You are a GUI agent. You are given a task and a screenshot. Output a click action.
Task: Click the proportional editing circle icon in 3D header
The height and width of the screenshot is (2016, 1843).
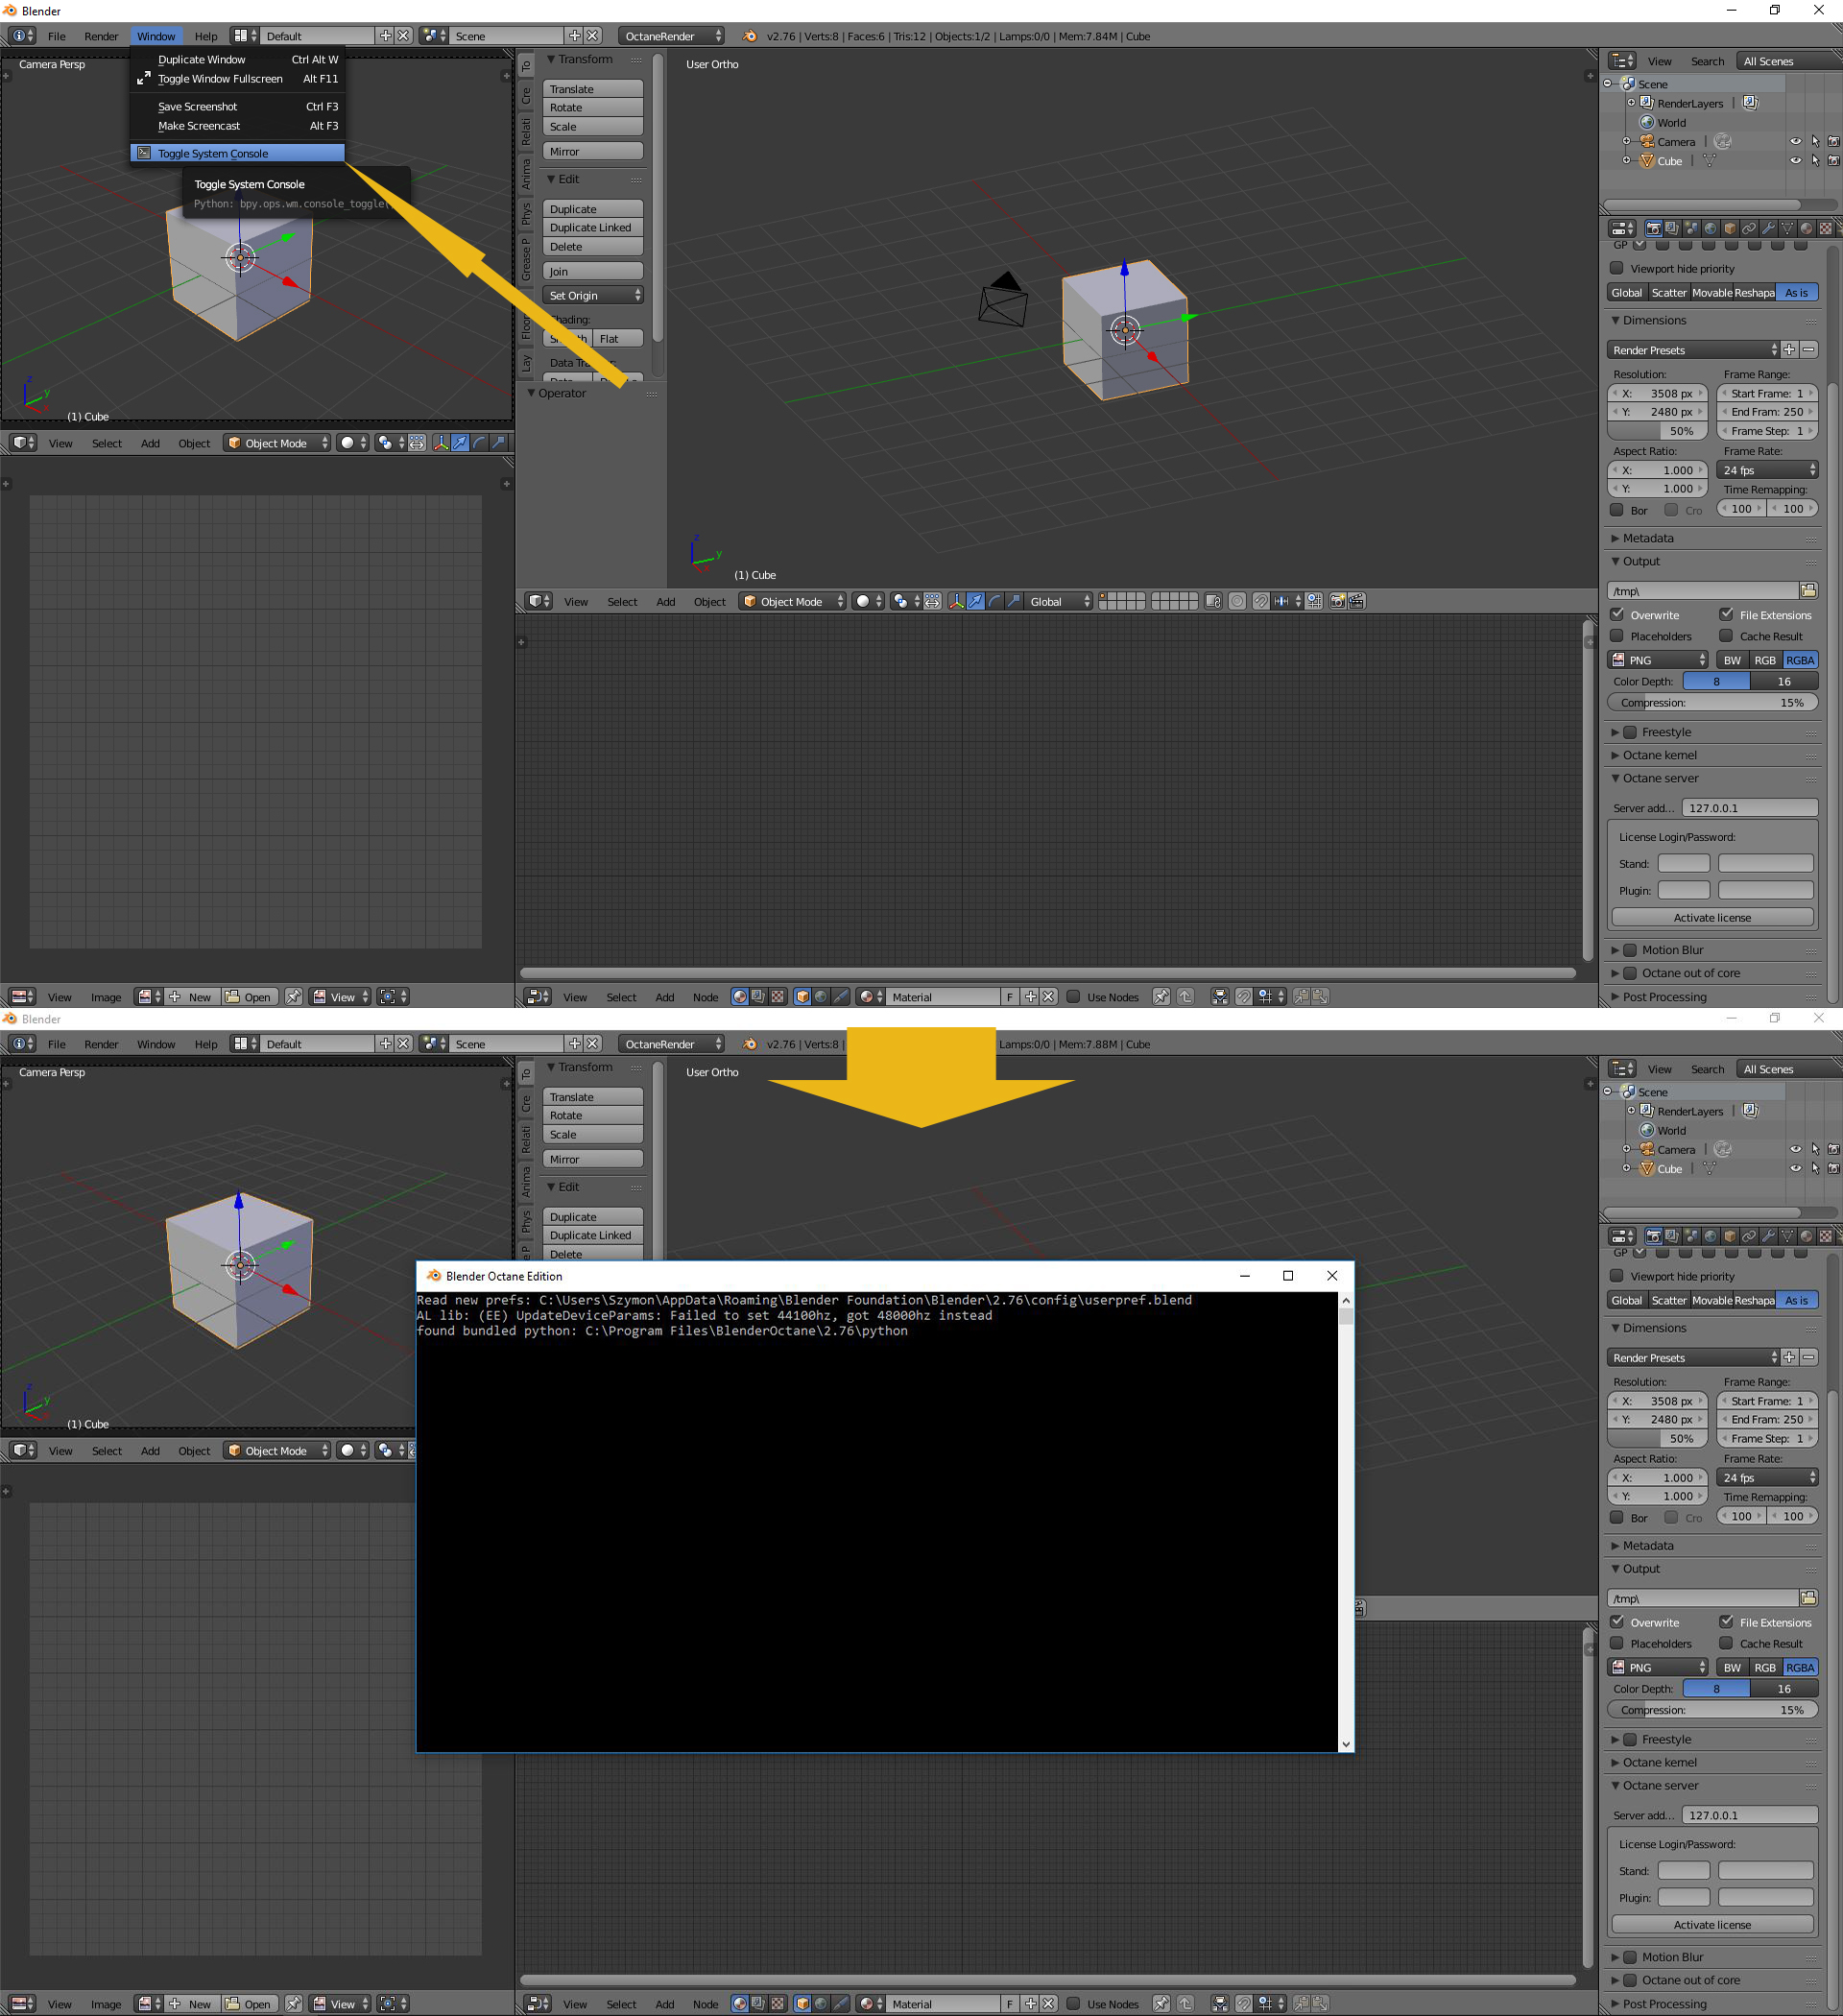[x=1237, y=601]
